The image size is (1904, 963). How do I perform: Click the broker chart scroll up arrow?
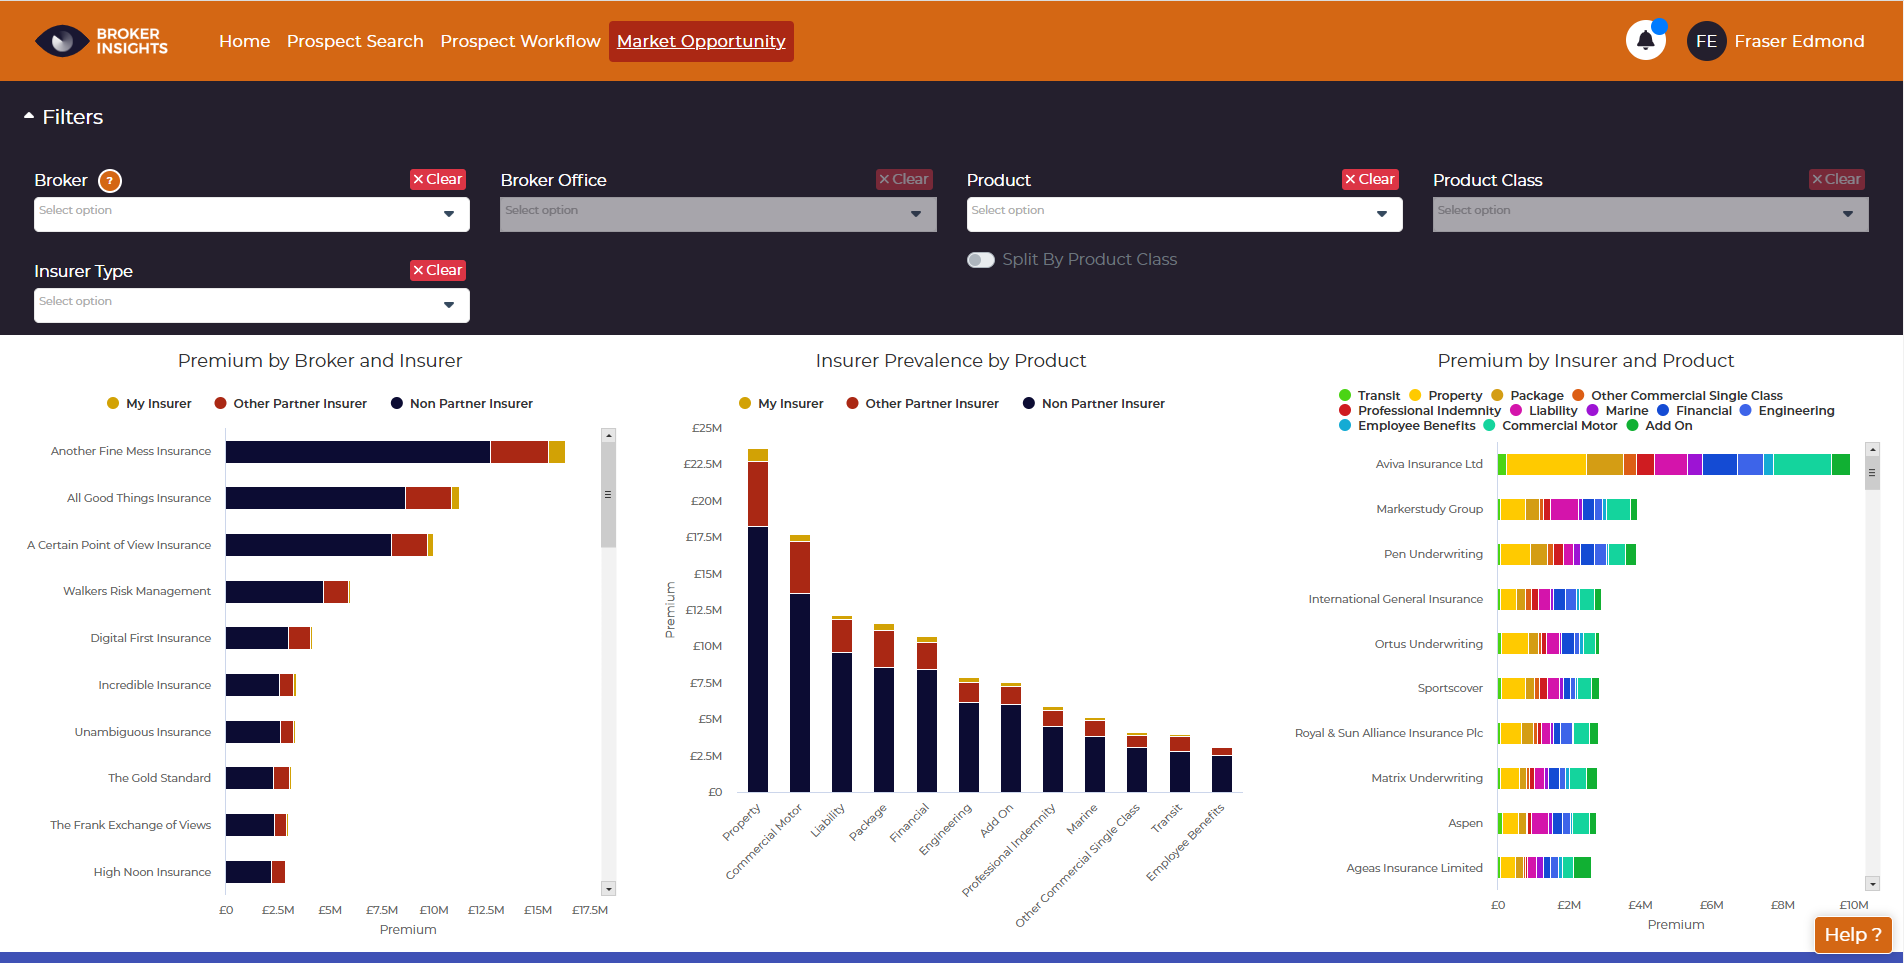[x=608, y=436]
